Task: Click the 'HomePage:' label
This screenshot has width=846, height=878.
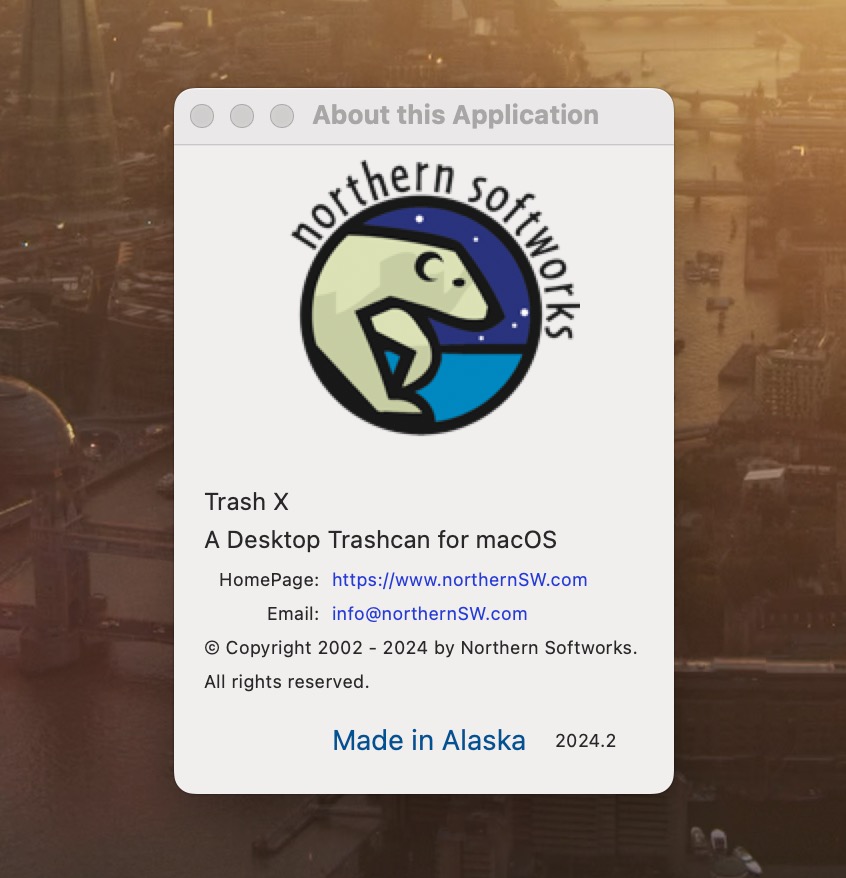Action: pos(269,580)
